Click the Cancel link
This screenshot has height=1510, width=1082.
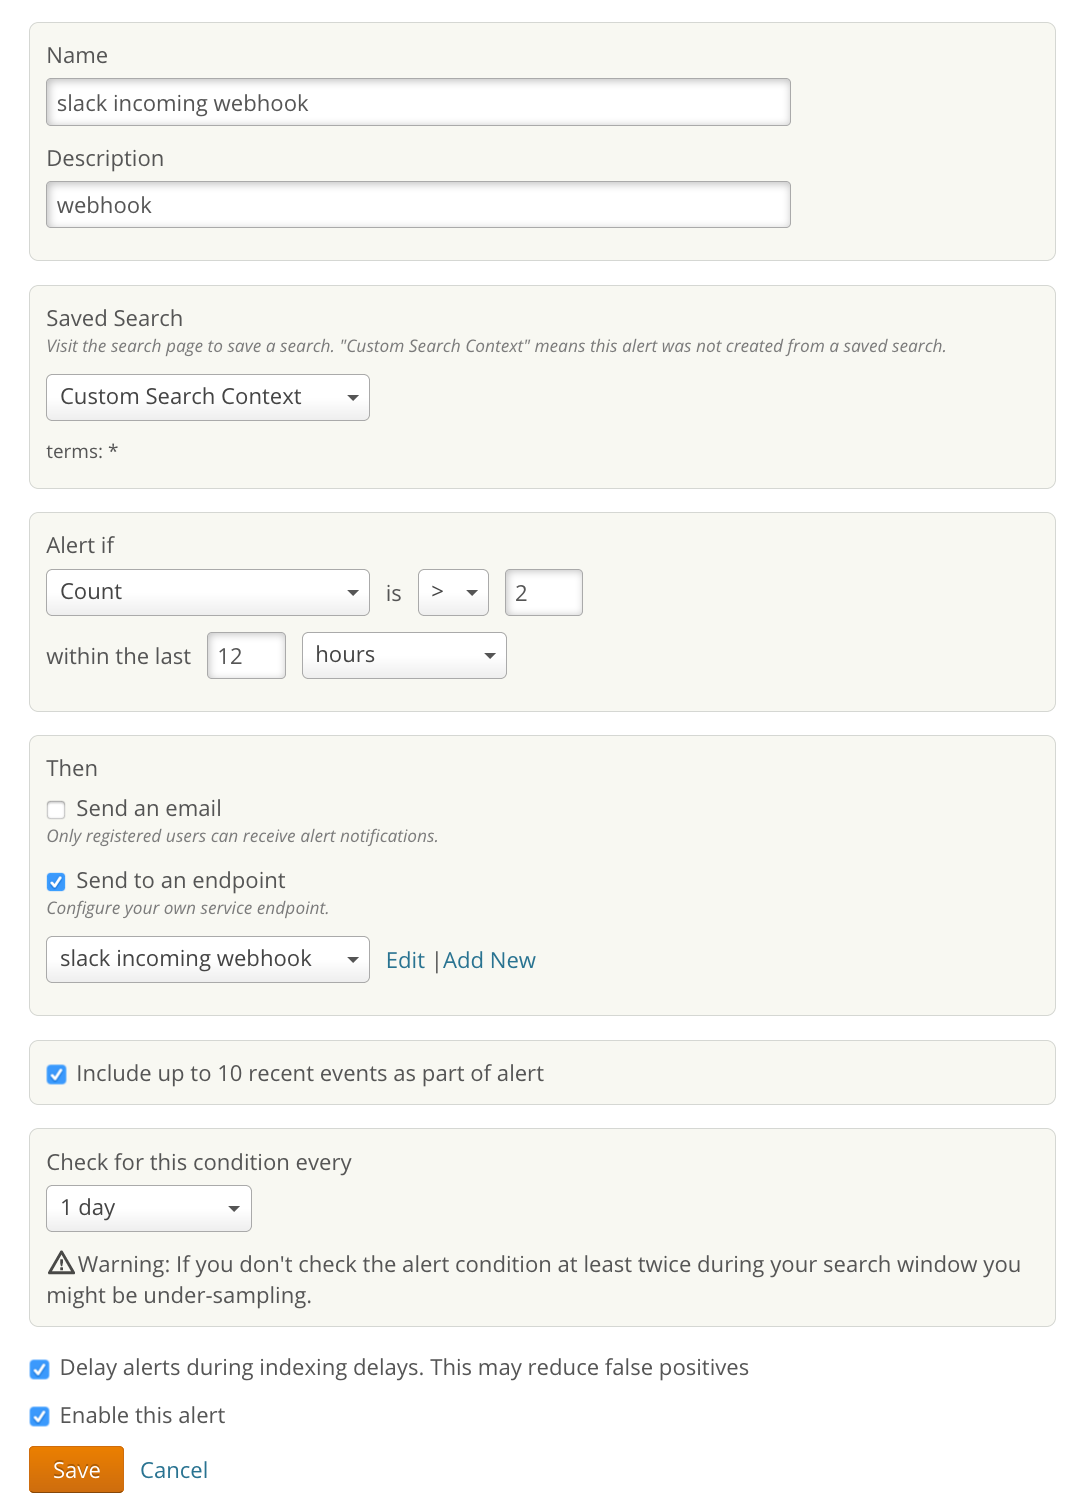pos(174,1470)
